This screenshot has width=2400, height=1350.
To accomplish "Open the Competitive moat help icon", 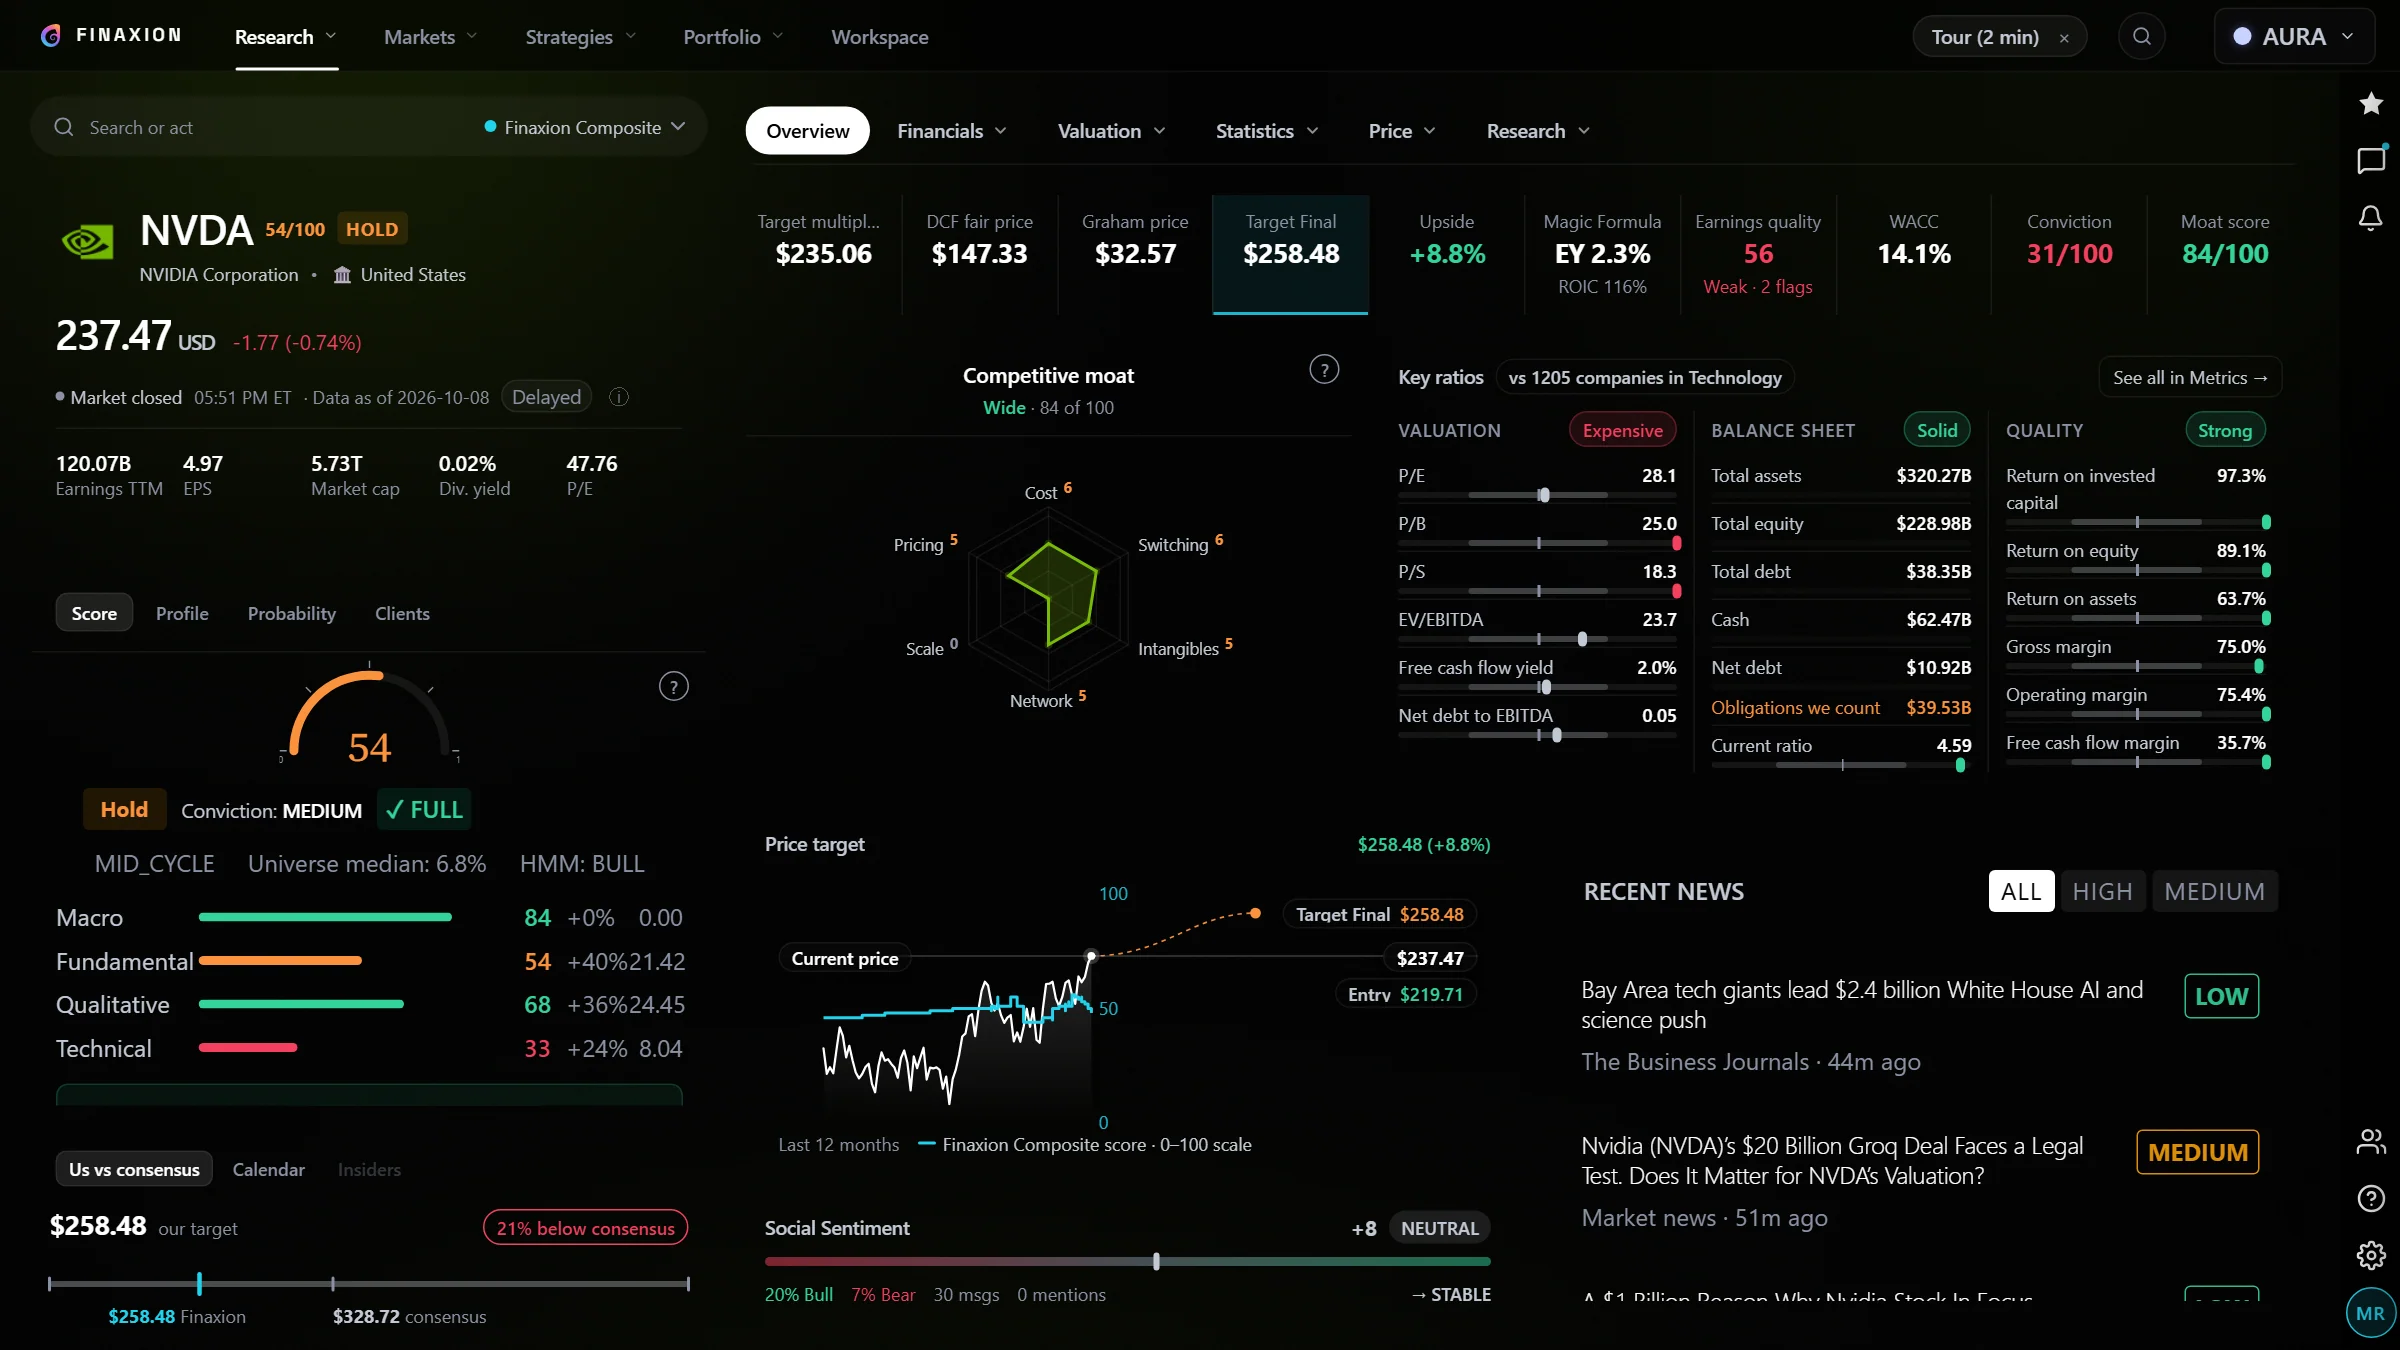I will click(1324, 370).
